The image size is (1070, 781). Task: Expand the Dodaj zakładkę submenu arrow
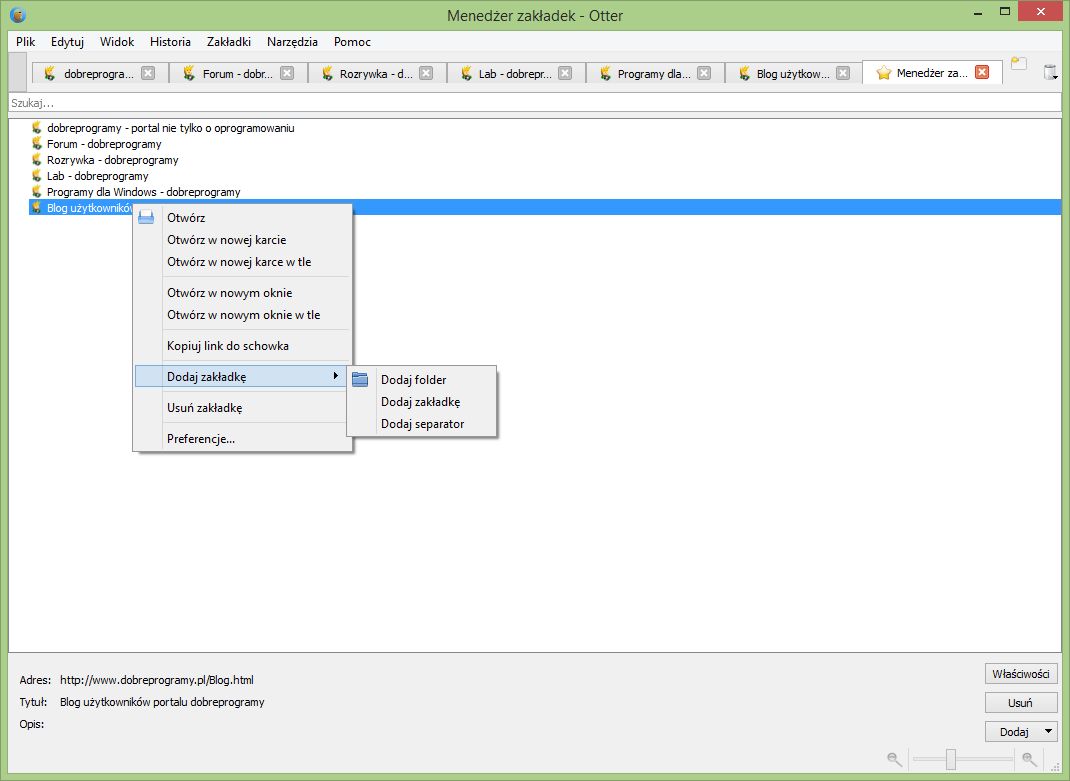(x=336, y=375)
